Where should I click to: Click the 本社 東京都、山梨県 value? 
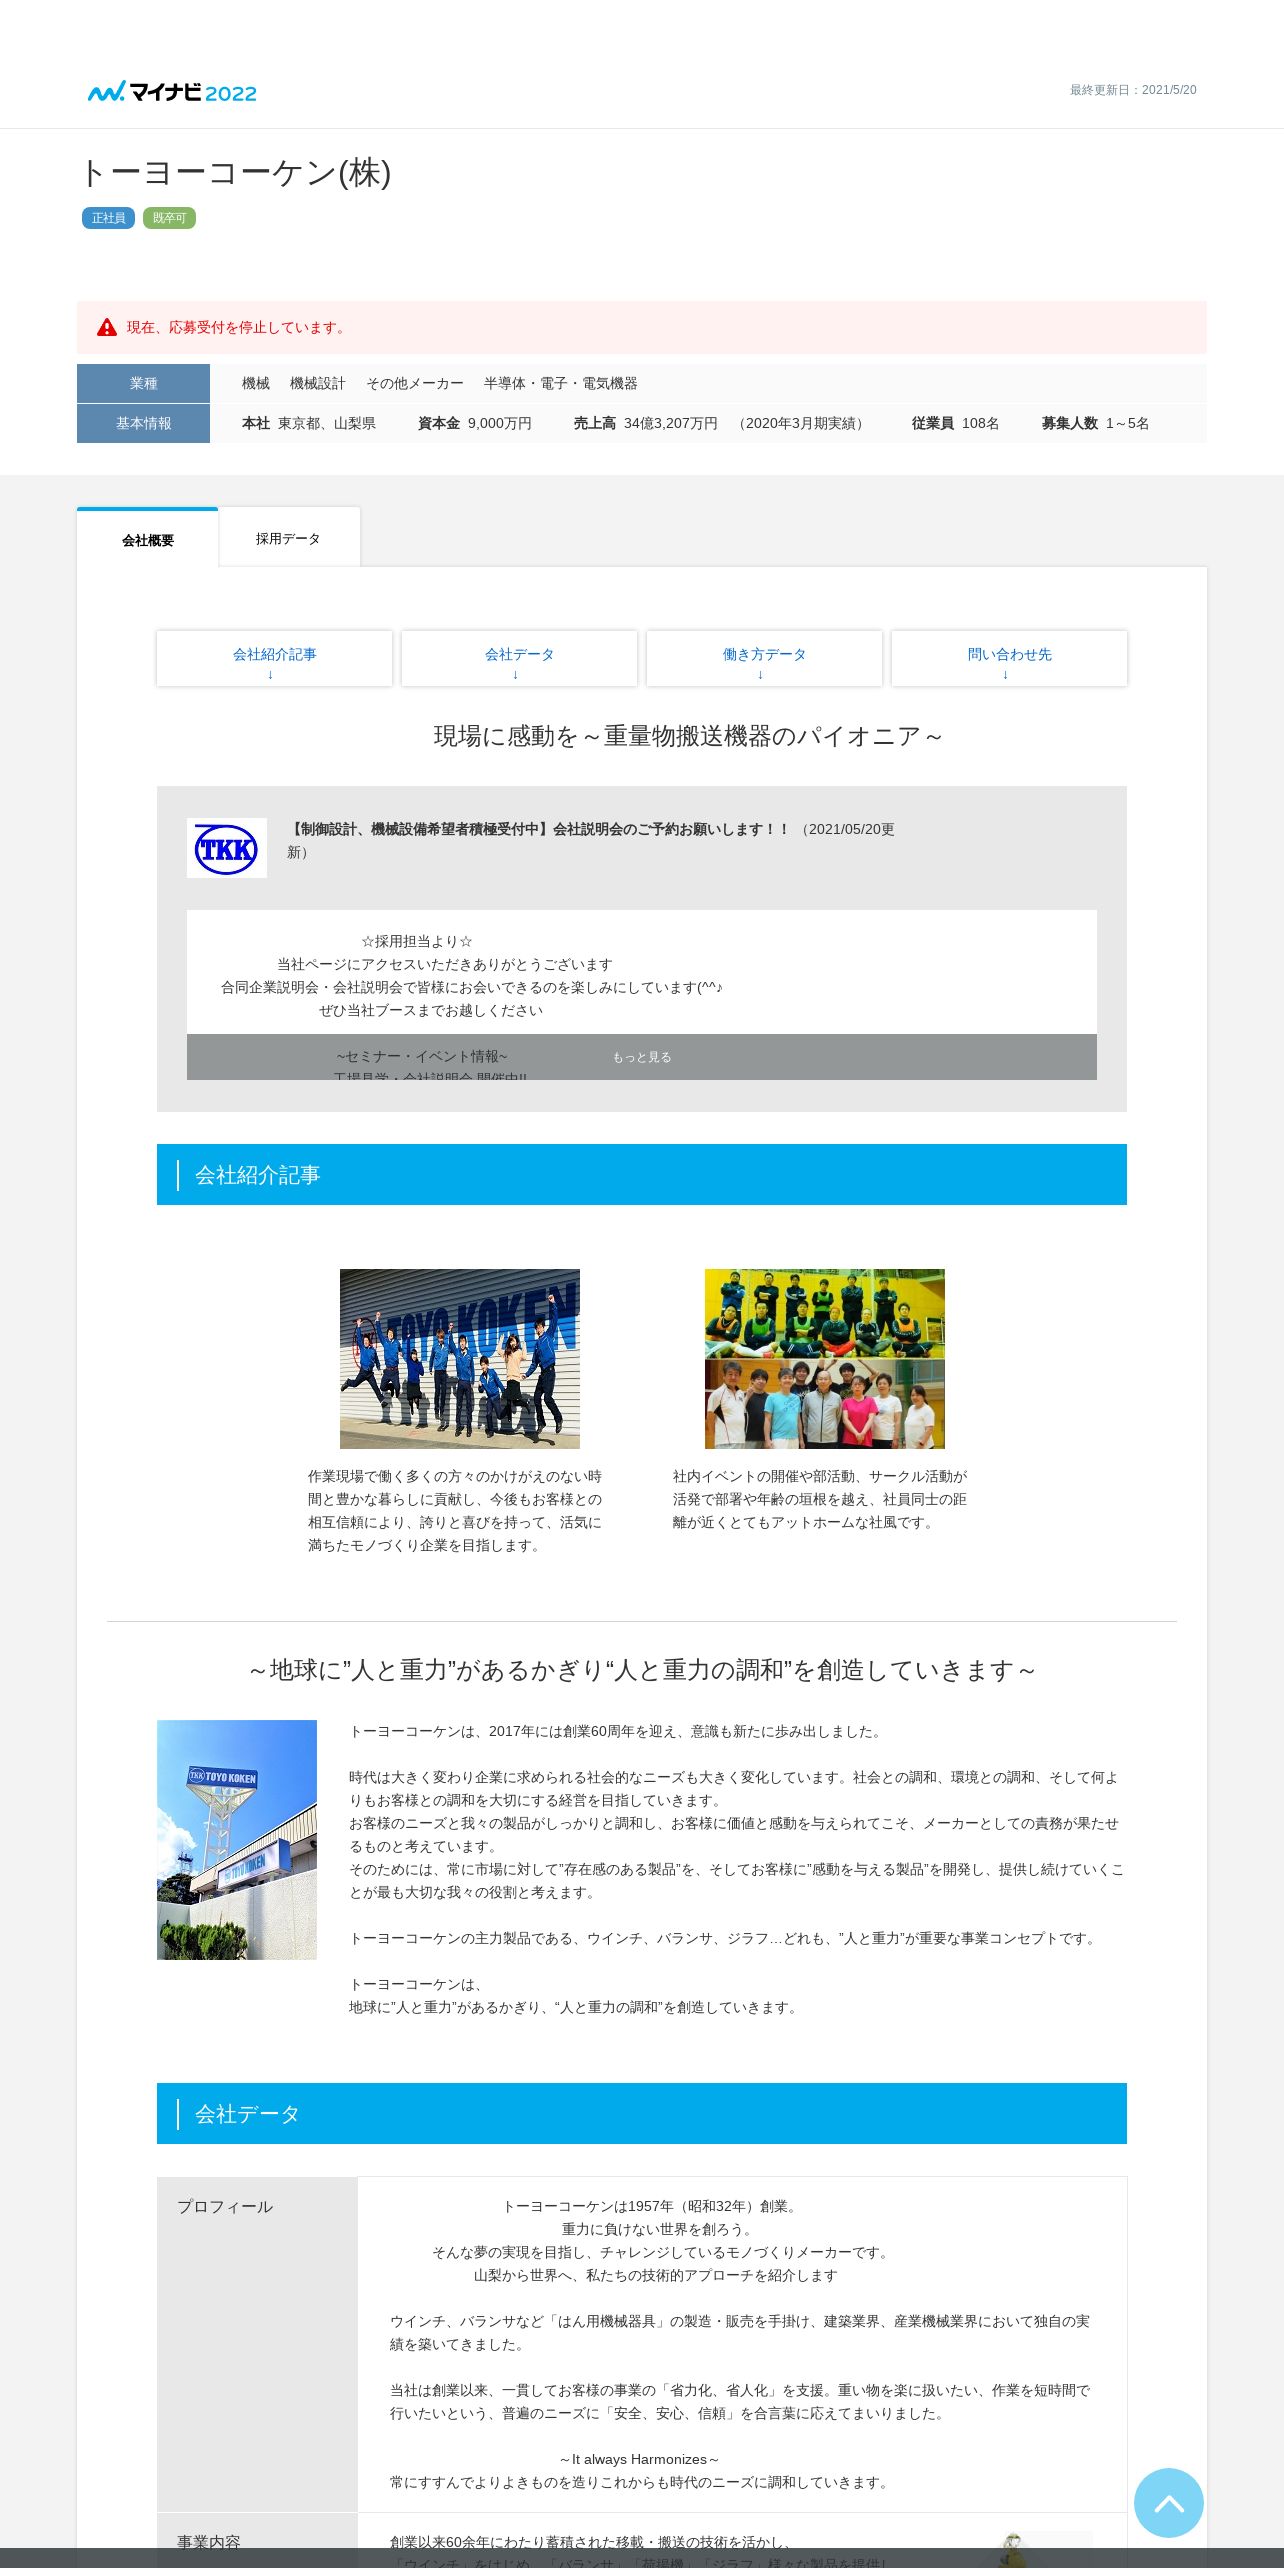(x=309, y=423)
